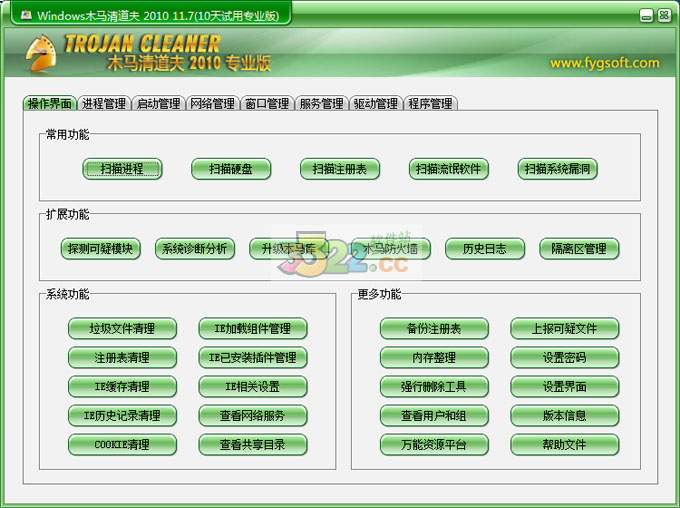Screen dimensions: 680x508
Task: Open IE加载组件管理
Action: click(253, 328)
